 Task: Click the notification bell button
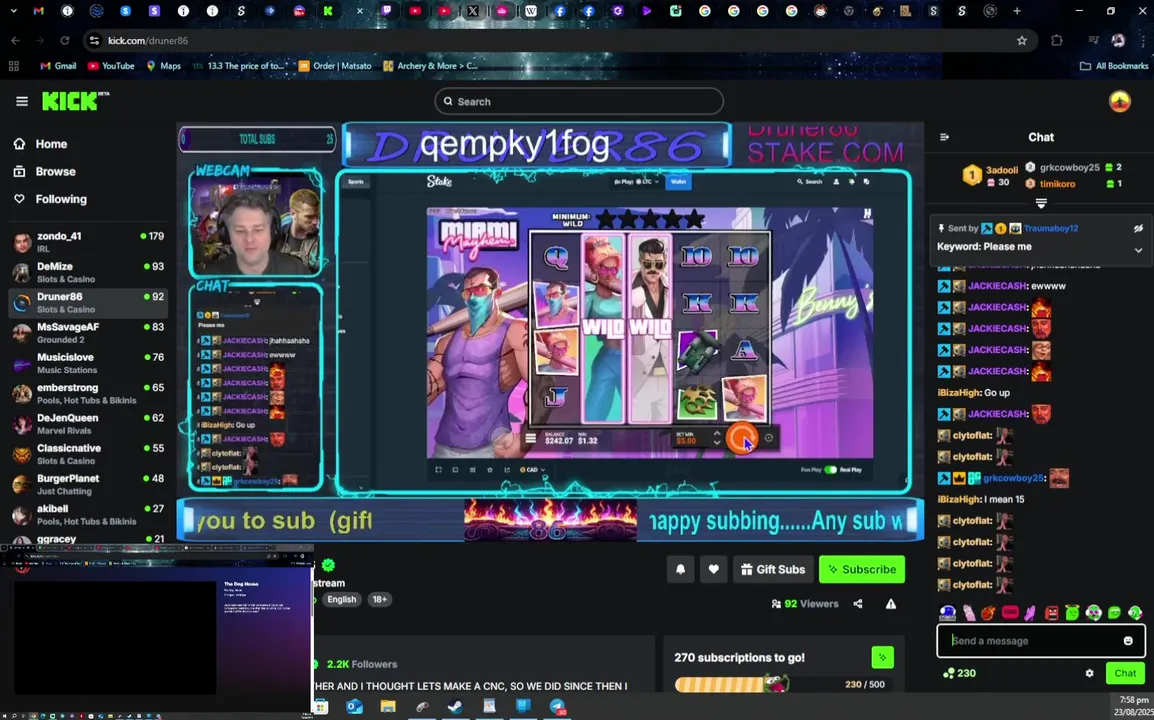coord(680,569)
